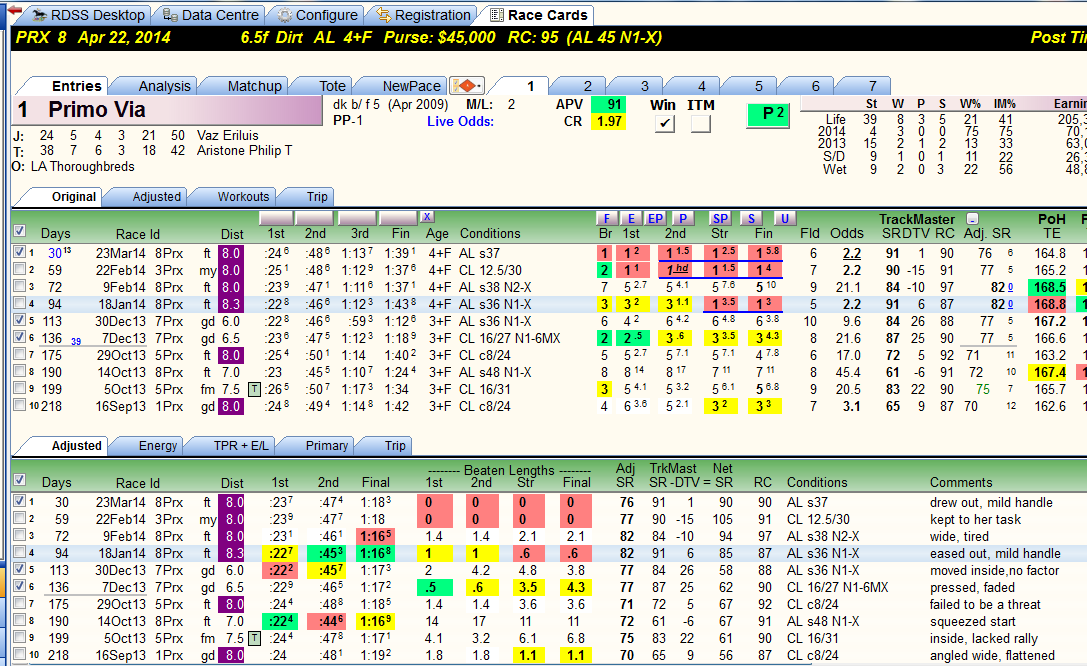
Task: Click the horse name Primo Via
Action: pos(96,109)
